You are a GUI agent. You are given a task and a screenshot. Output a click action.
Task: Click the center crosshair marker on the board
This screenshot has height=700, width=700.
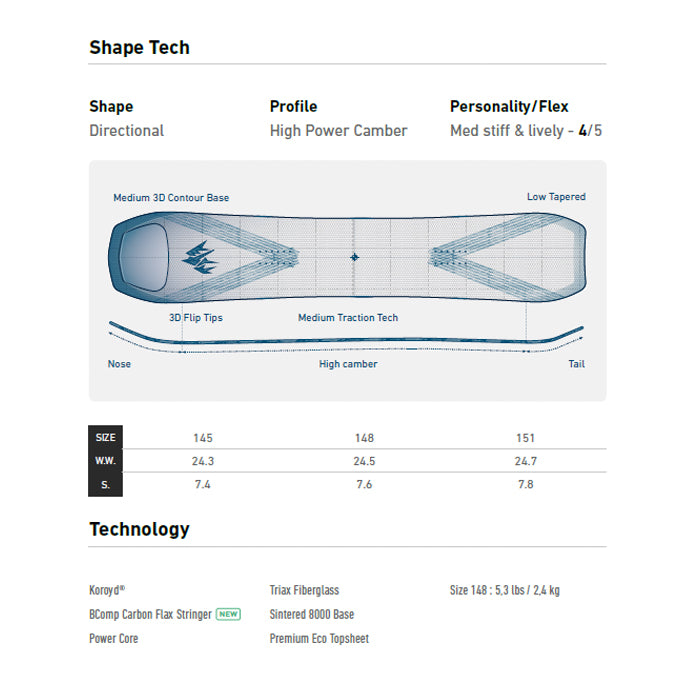coord(354,257)
